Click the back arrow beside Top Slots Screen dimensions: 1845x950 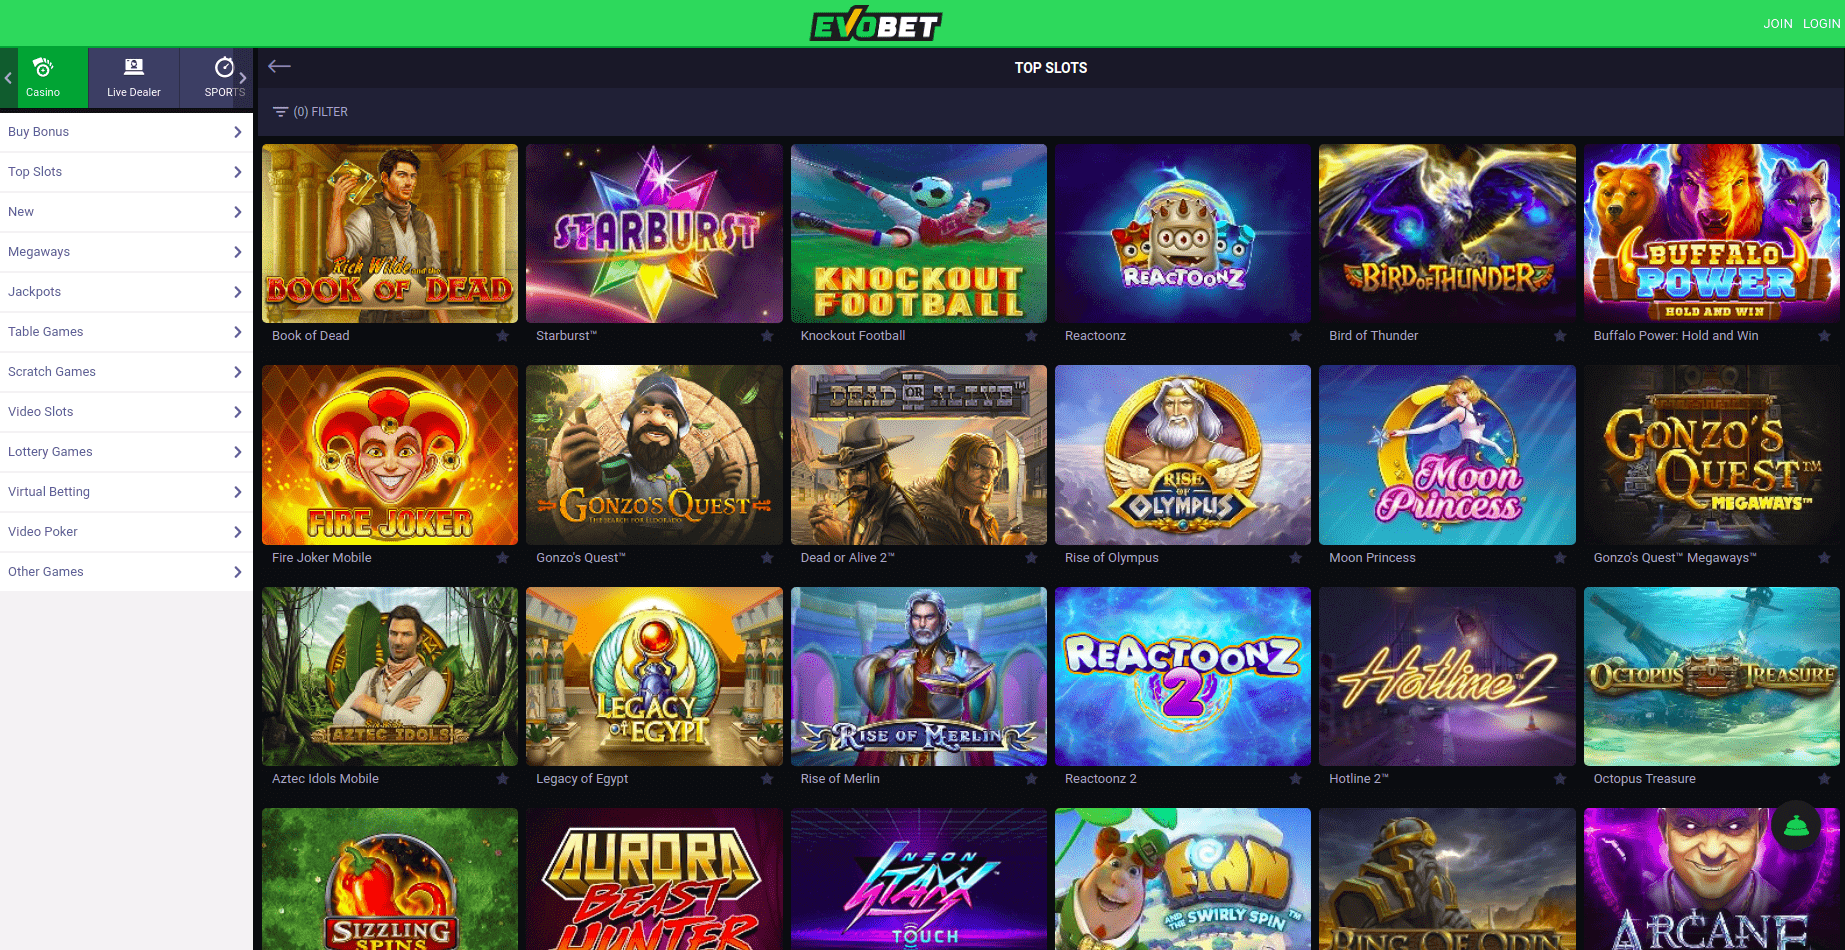coord(279,66)
